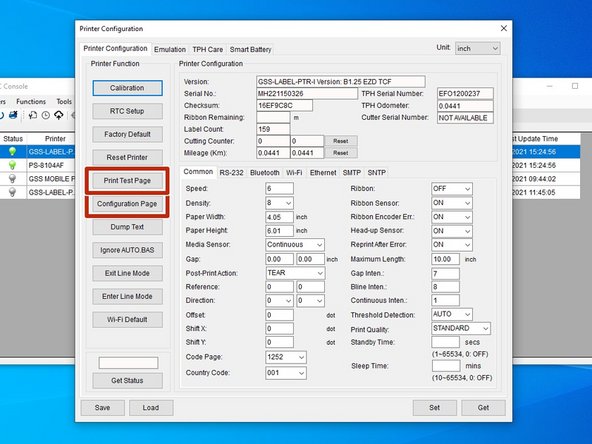Open the Smart Battery tab
Image resolution: width=592 pixels, height=444 pixels.
coord(250,49)
